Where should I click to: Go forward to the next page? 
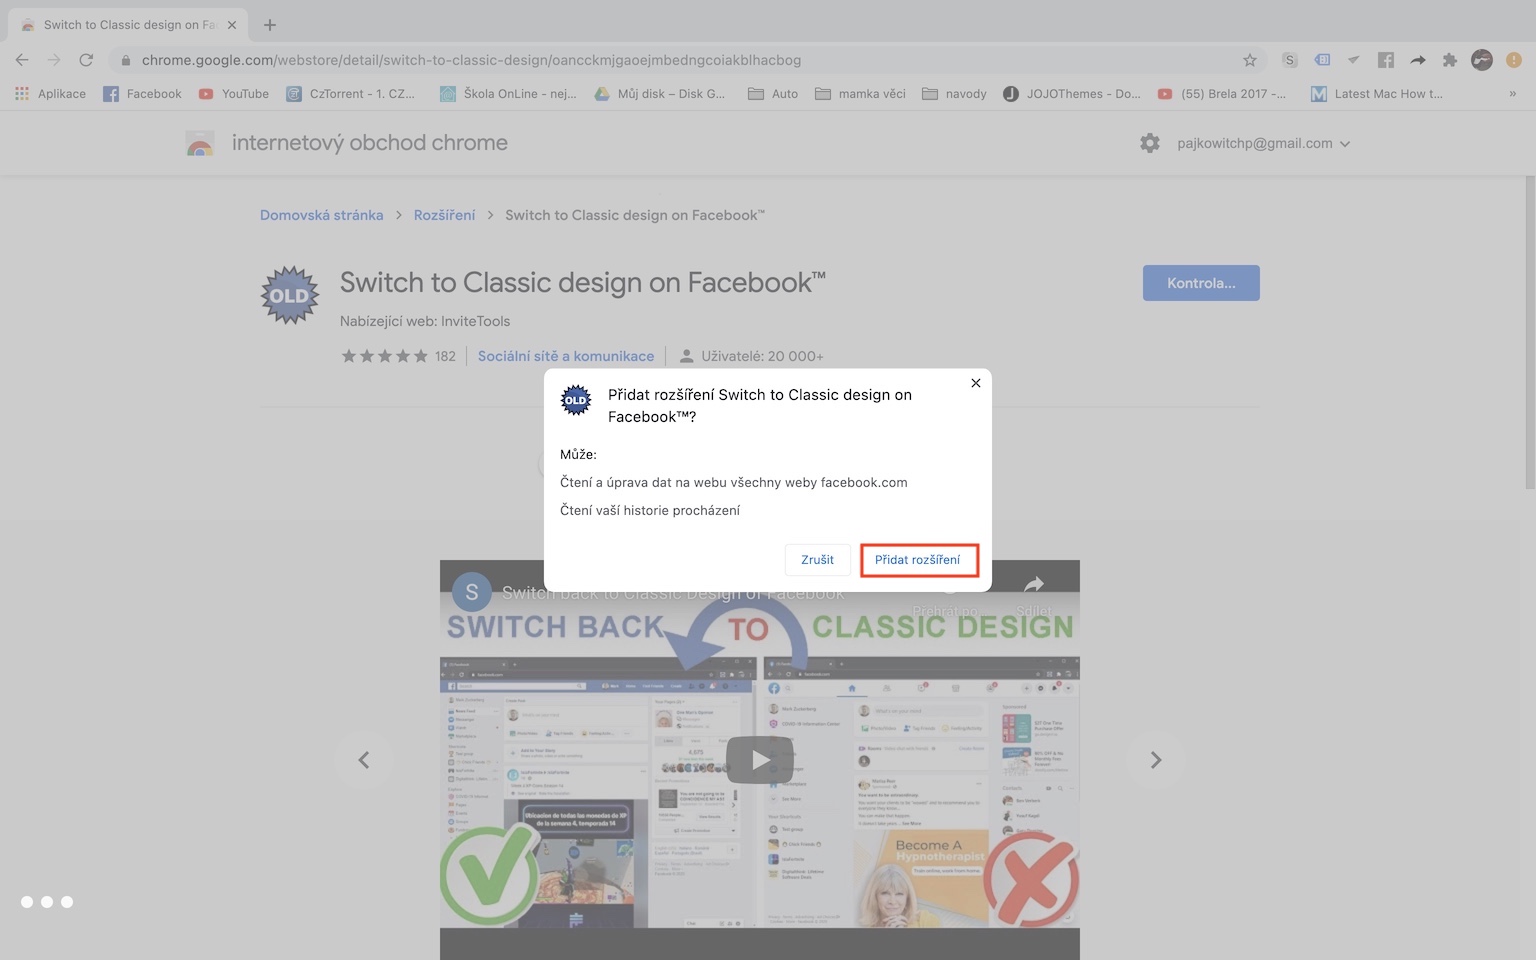[x=54, y=60]
